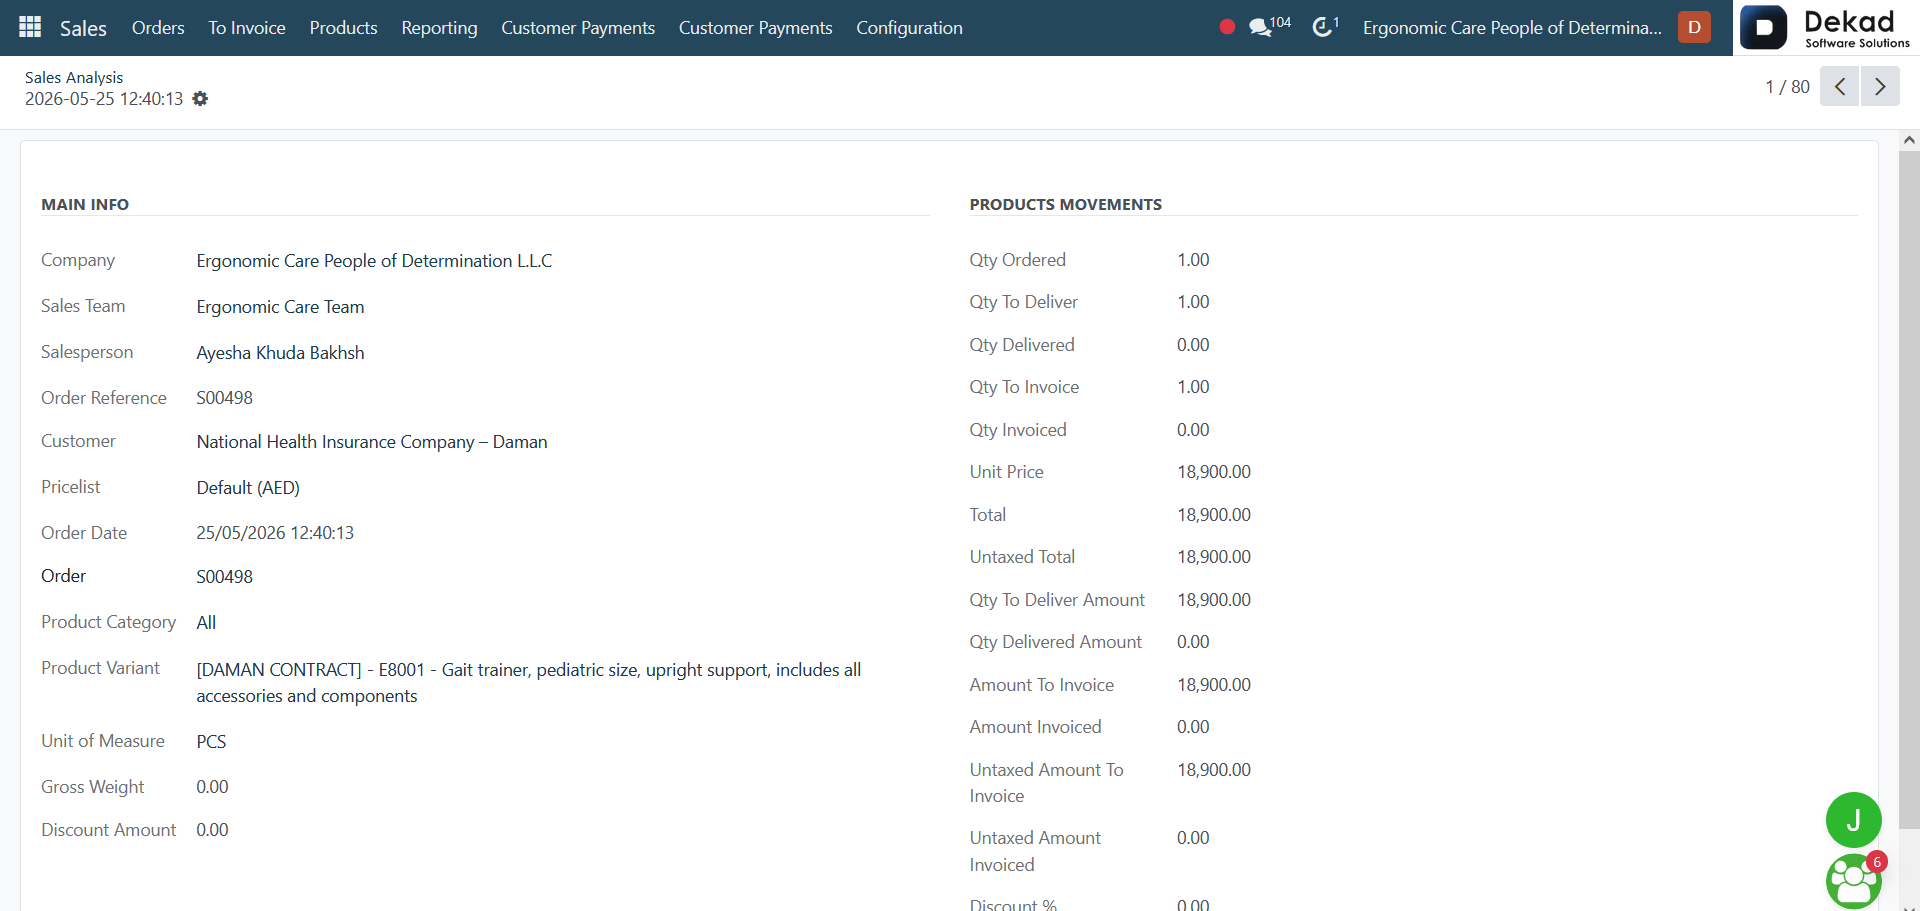The width and height of the screenshot is (1920, 911).
Task: Click the PRODUCTS MOVEMENTS section heading
Action: 1065,204
